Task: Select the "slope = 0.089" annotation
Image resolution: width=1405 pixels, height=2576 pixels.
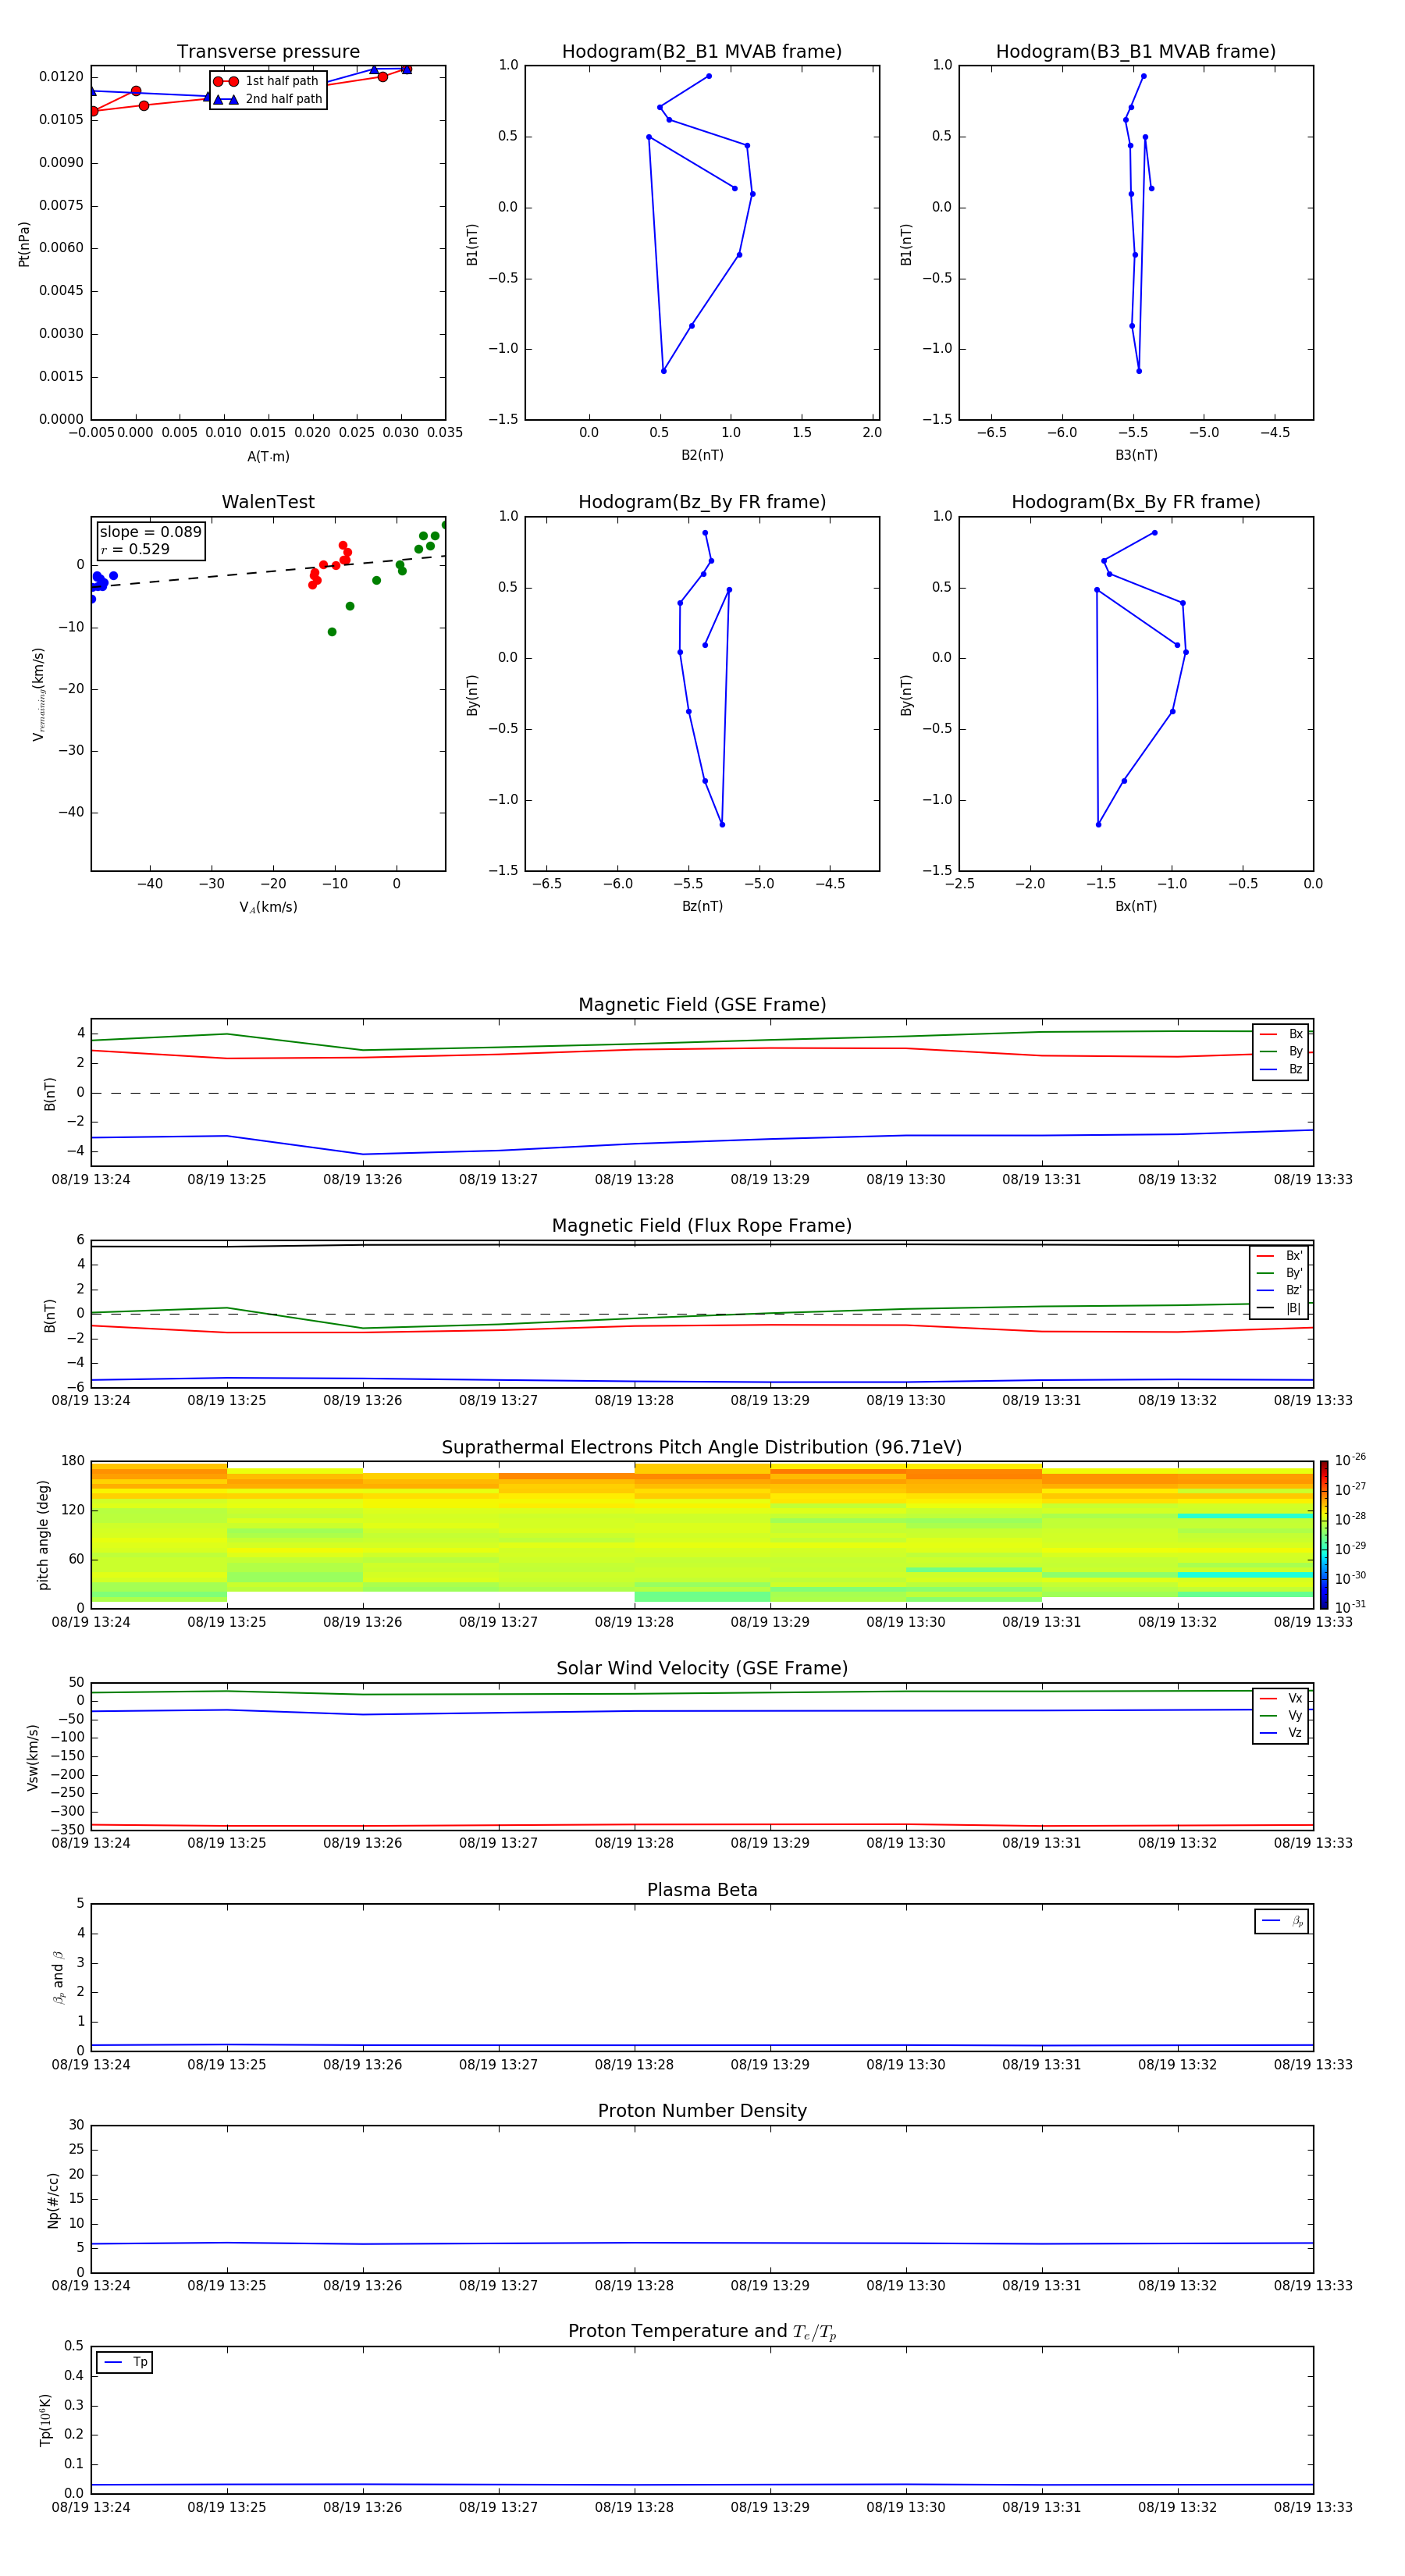Action: pyautogui.click(x=150, y=532)
